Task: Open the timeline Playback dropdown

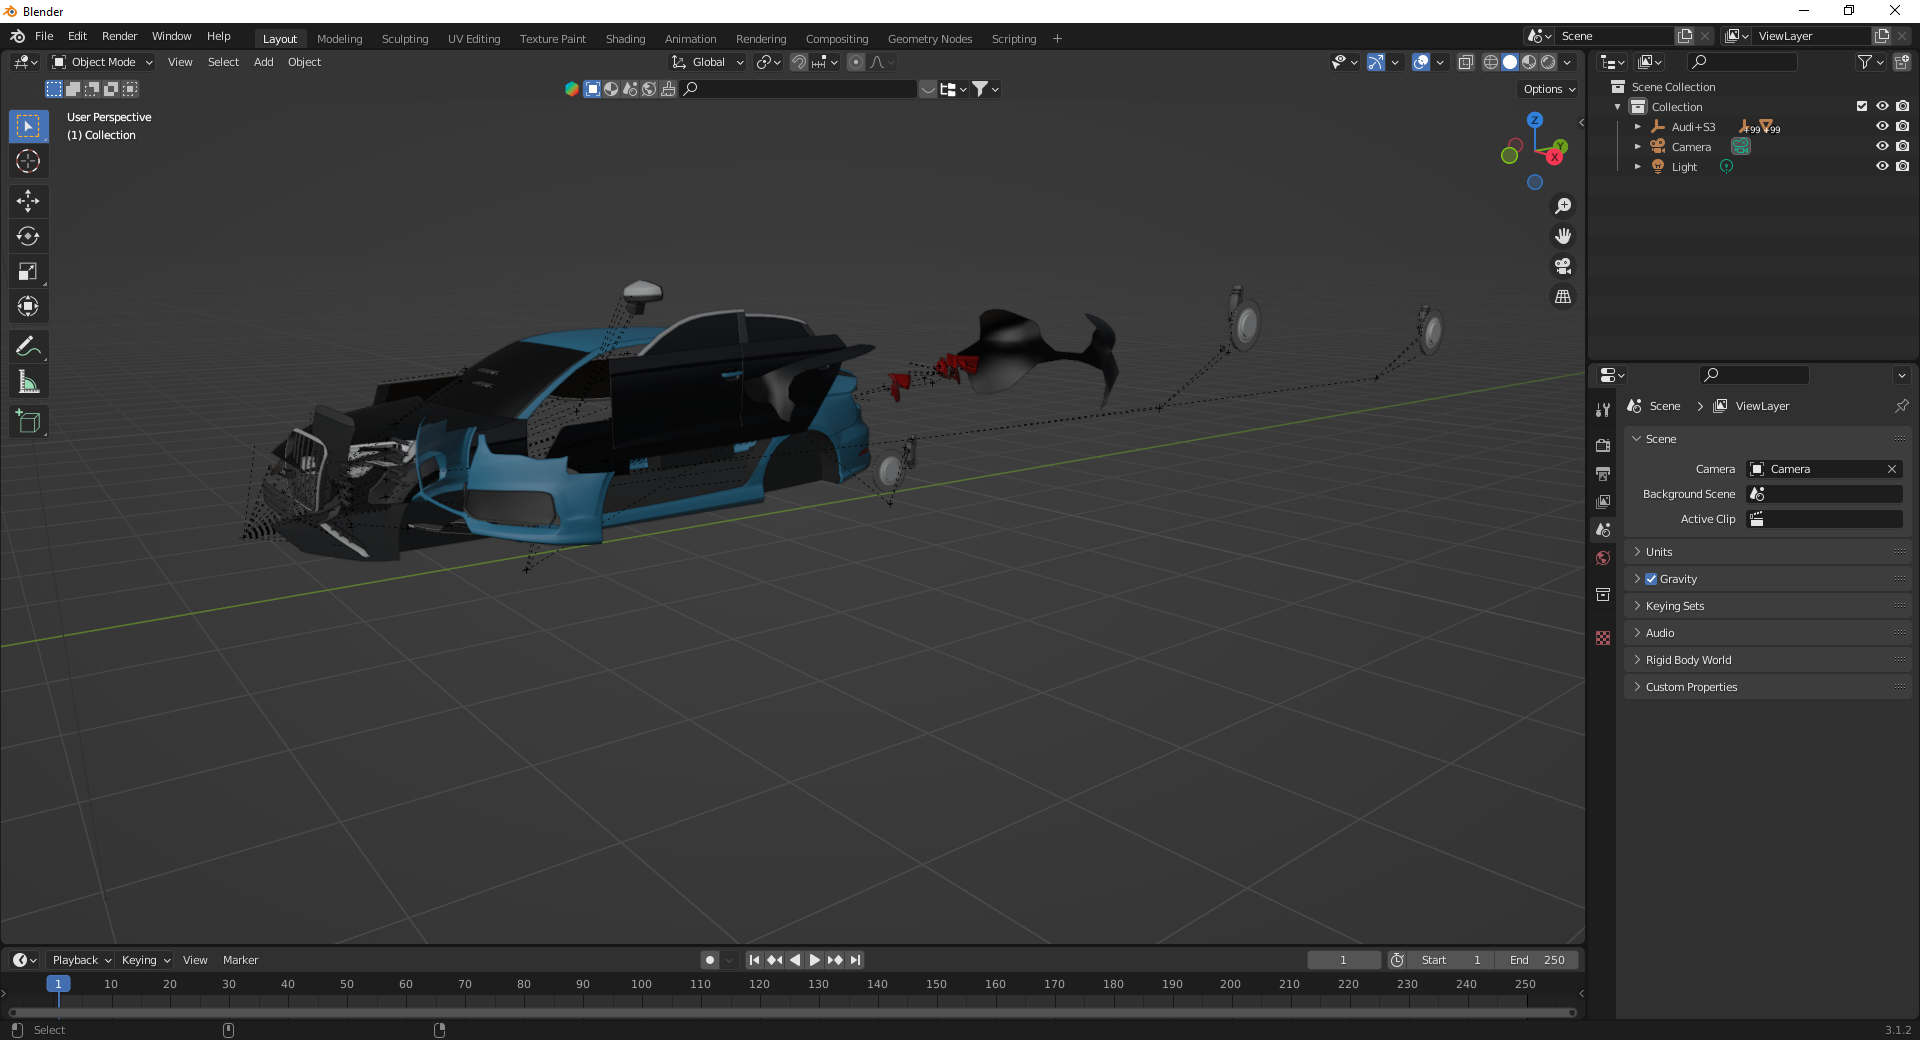Action: (81, 960)
